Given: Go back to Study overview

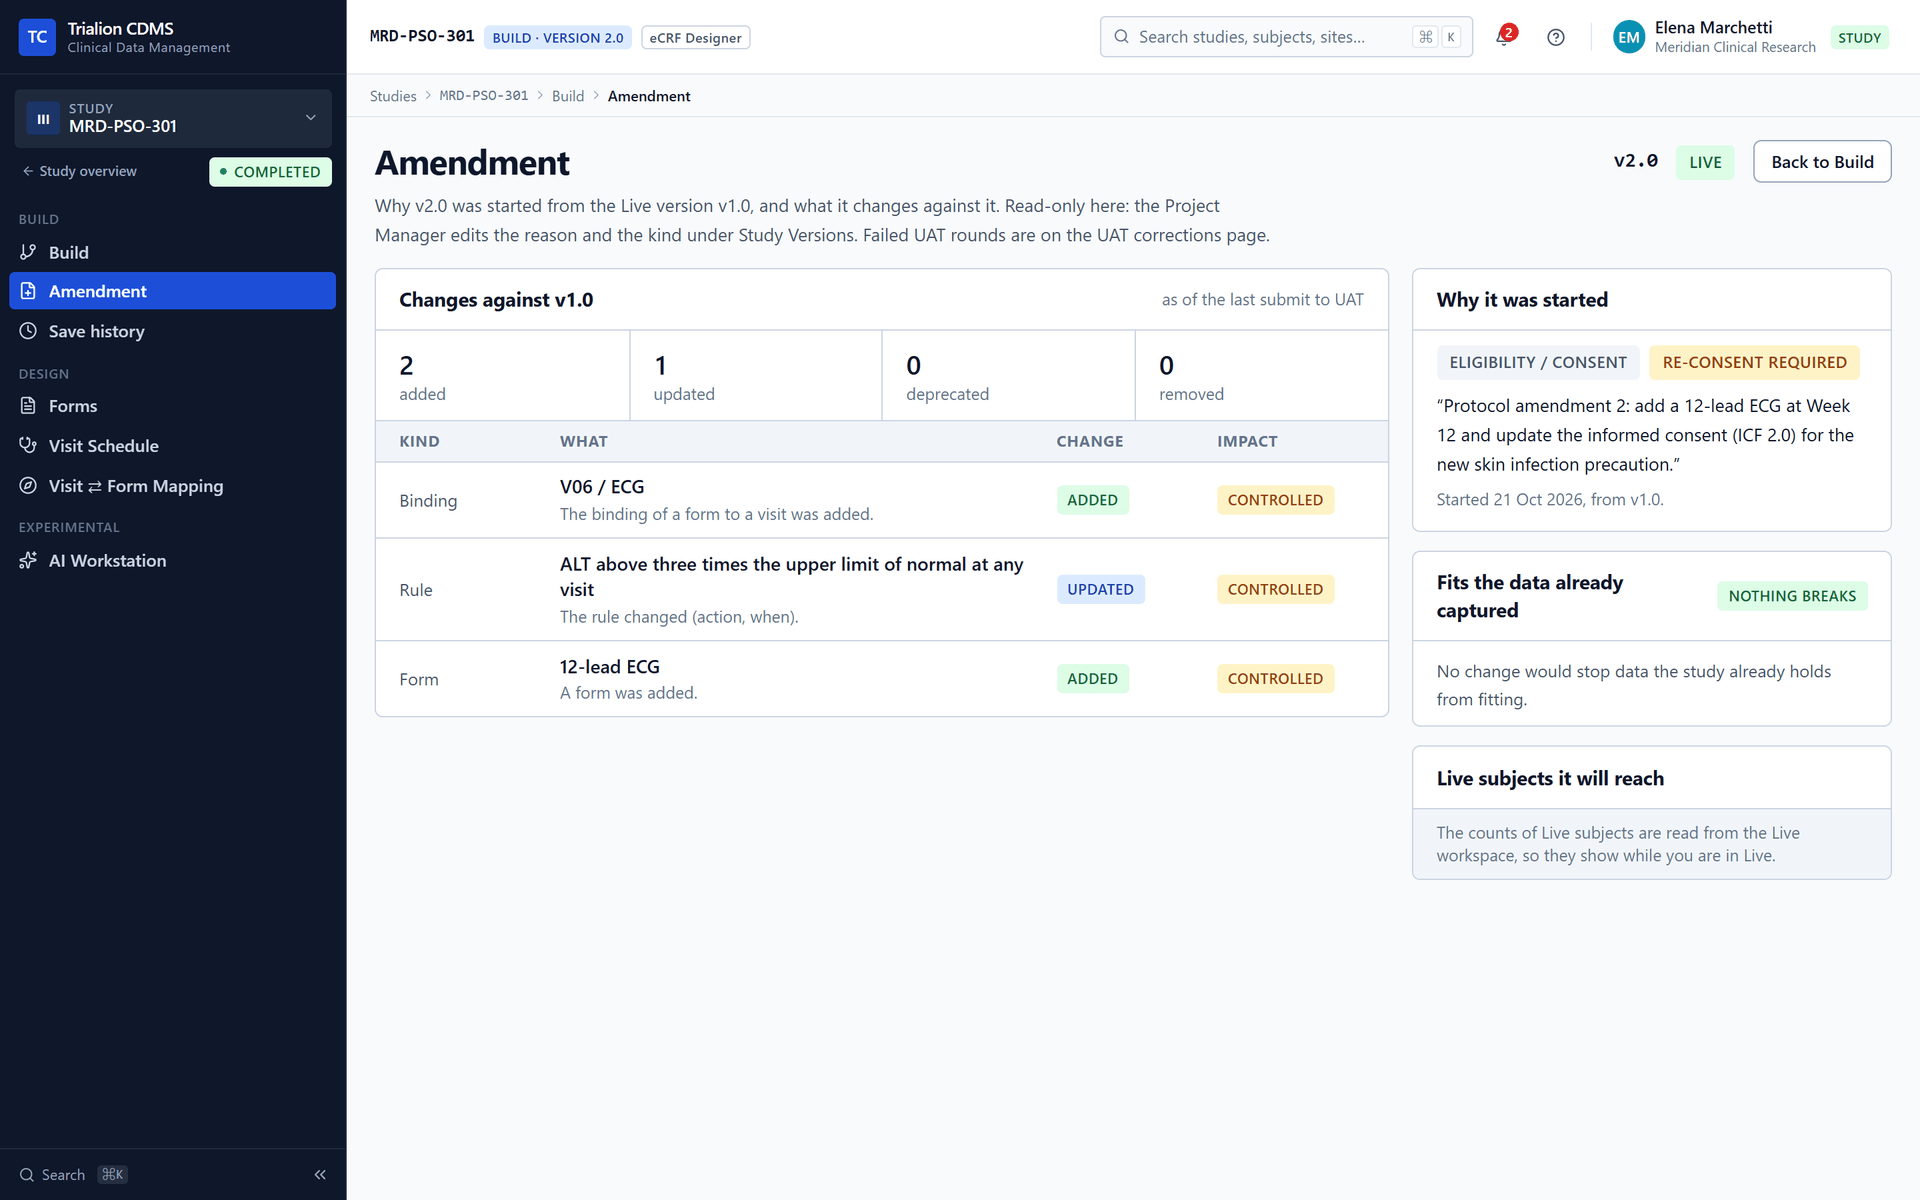Looking at the screenshot, I should [x=80, y=171].
